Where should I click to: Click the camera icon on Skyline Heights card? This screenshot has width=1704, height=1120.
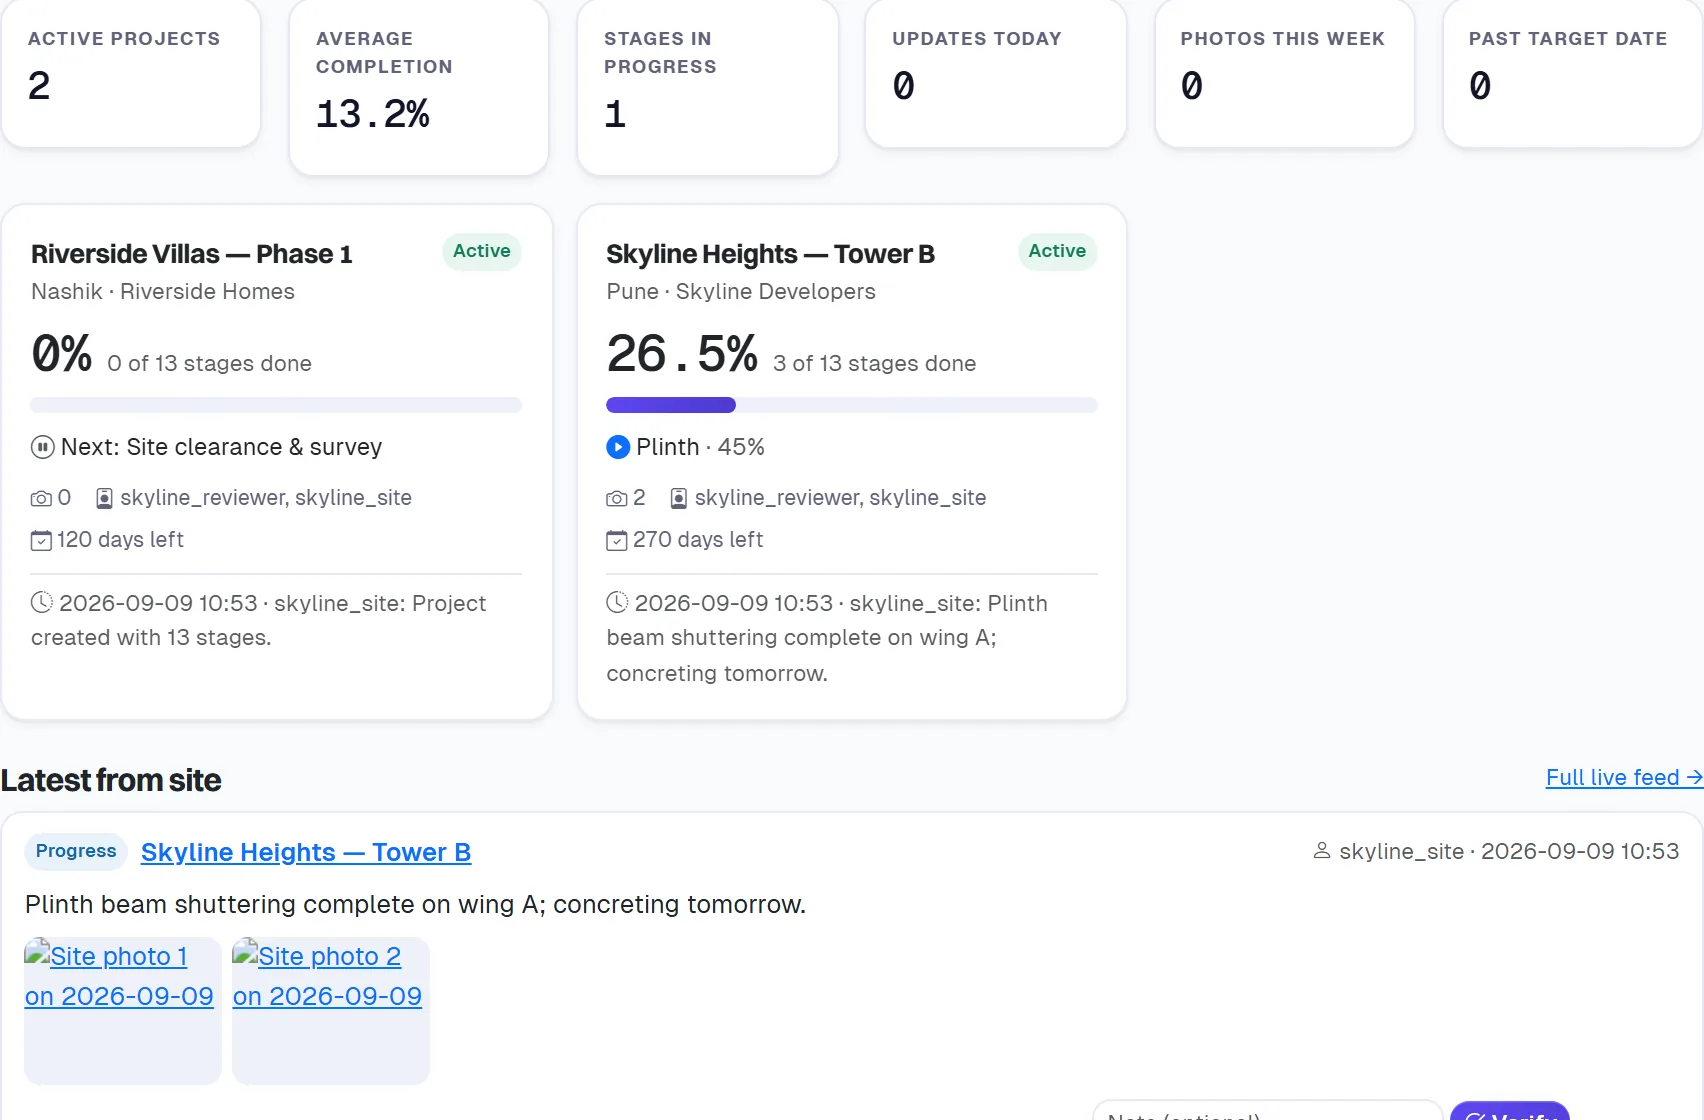pyautogui.click(x=617, y=498)
